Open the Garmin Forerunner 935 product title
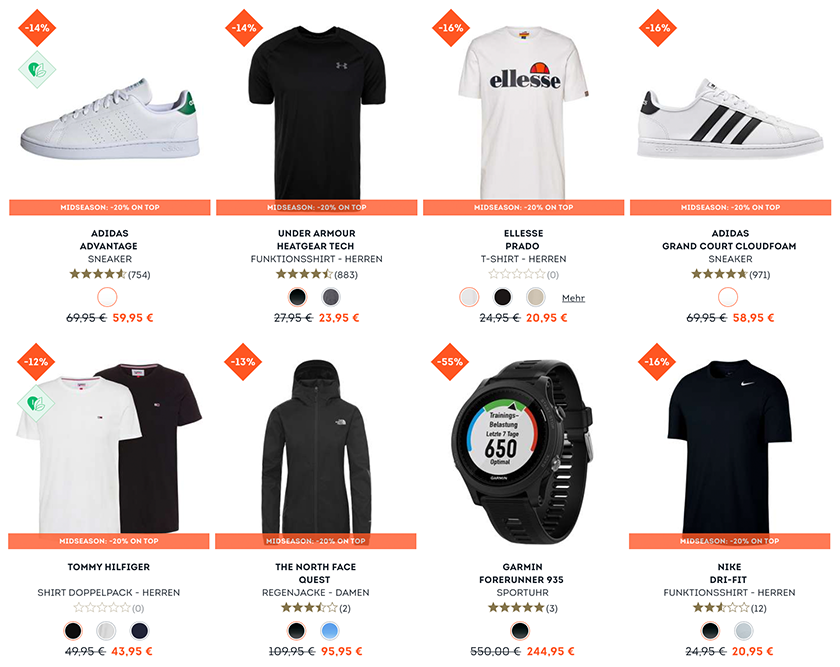The height and width of the screenshot is (667, 840). pos(522,573)
